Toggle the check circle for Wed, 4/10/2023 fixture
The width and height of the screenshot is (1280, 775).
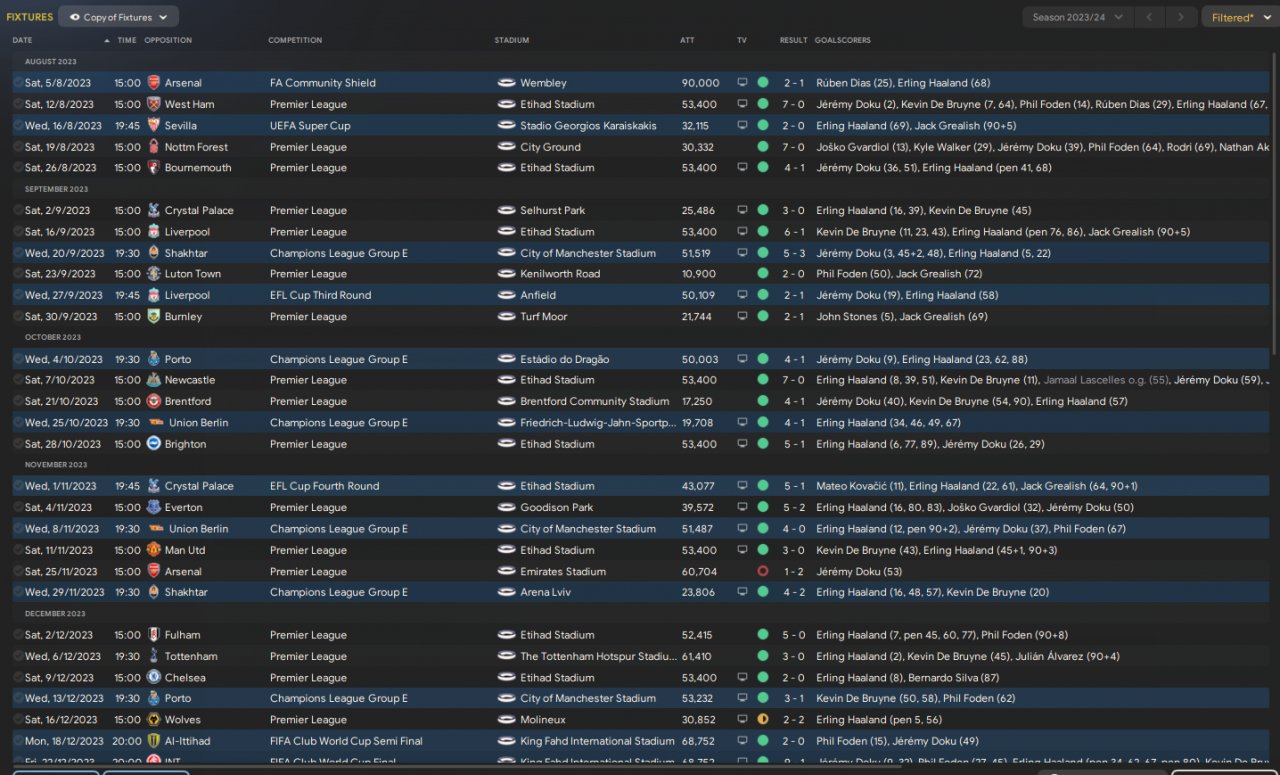point(18,360)
